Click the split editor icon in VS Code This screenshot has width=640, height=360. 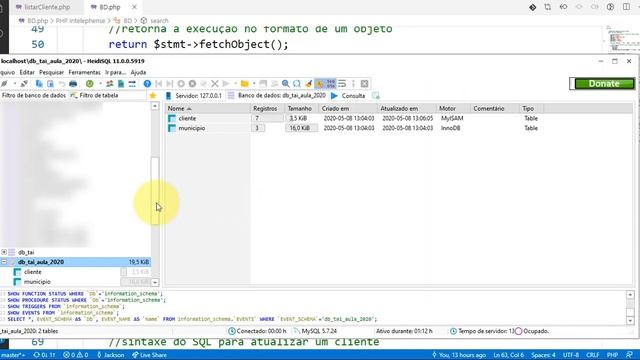[x=627, y=7]
